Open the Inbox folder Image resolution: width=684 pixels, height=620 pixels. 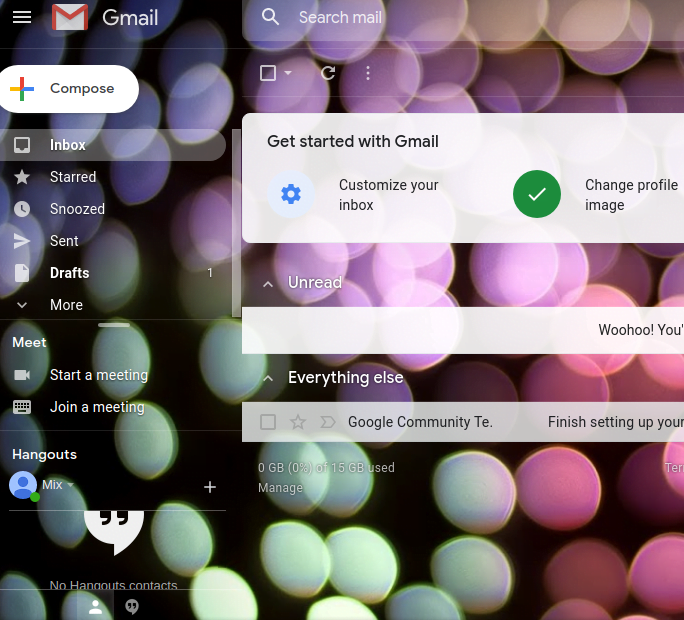point(113,145)
